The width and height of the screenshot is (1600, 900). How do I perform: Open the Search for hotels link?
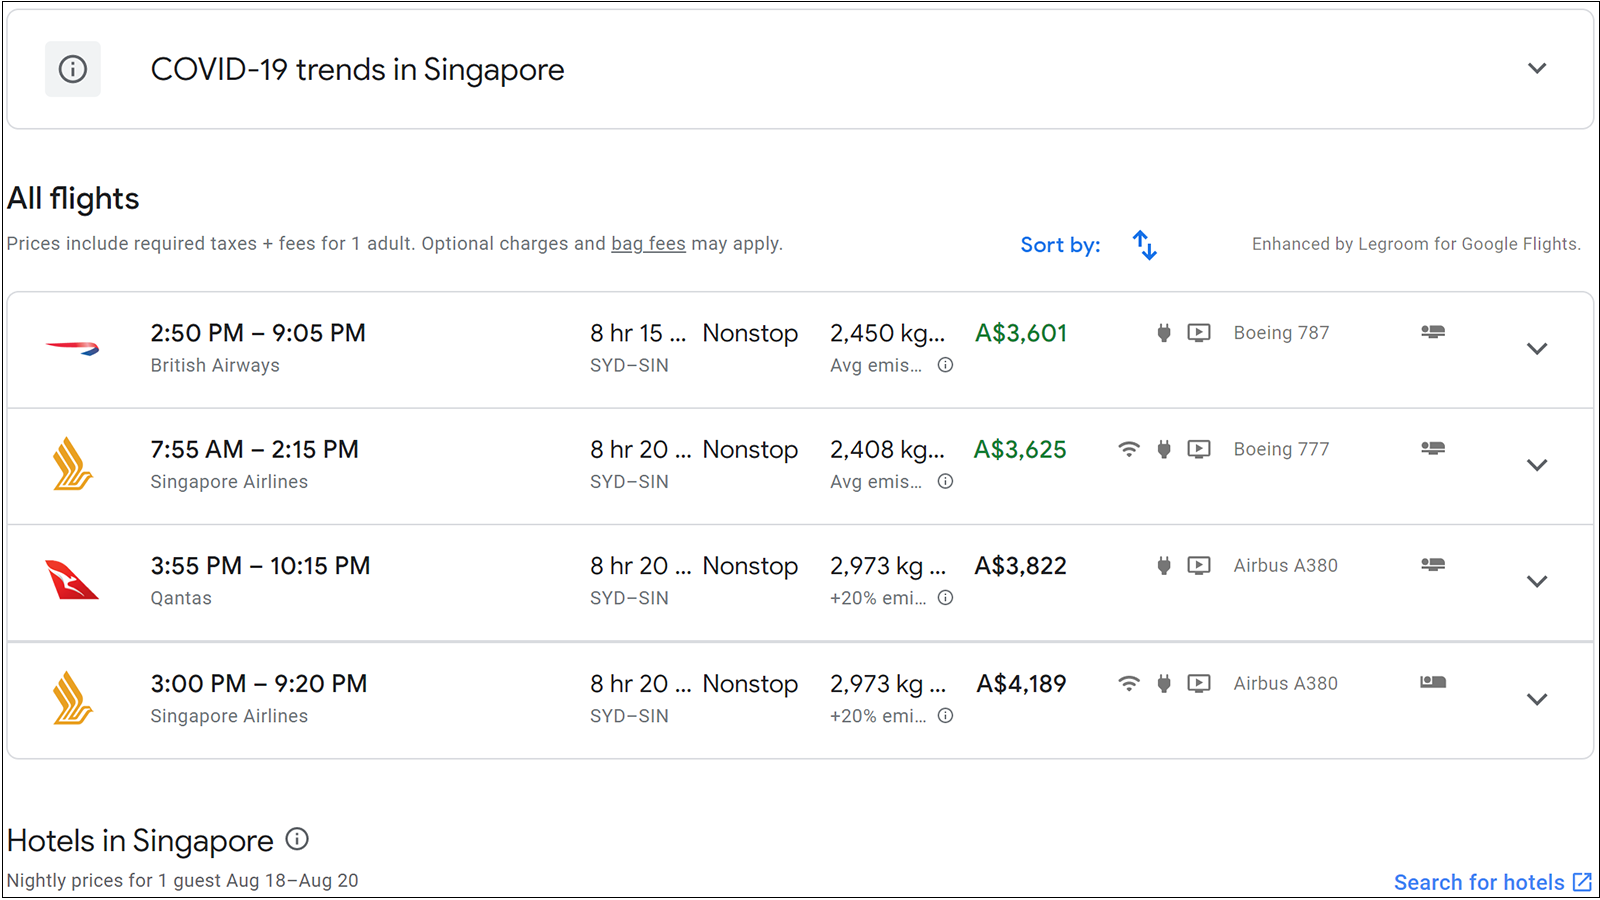(x=1492, y=882)
